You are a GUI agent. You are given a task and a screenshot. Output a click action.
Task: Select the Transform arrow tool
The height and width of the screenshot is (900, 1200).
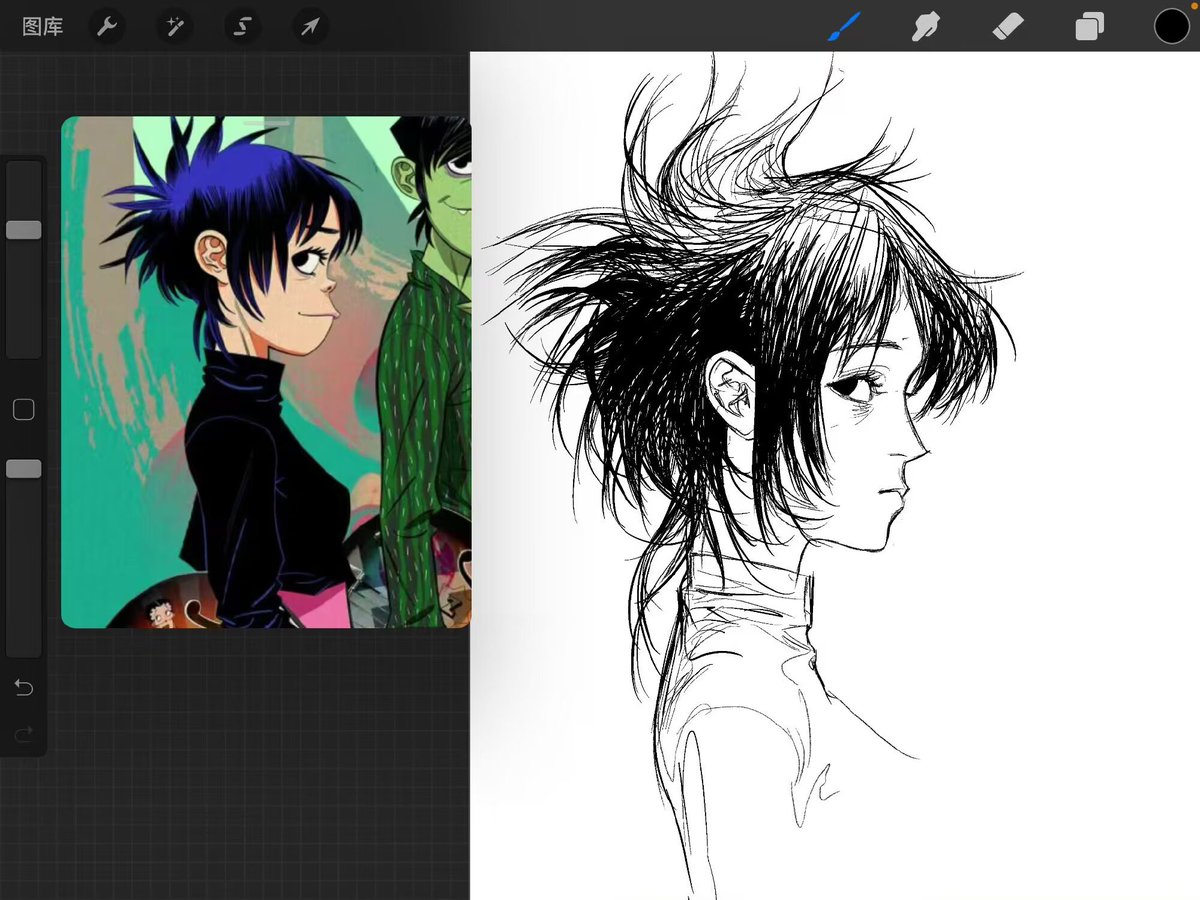point(311,27)
